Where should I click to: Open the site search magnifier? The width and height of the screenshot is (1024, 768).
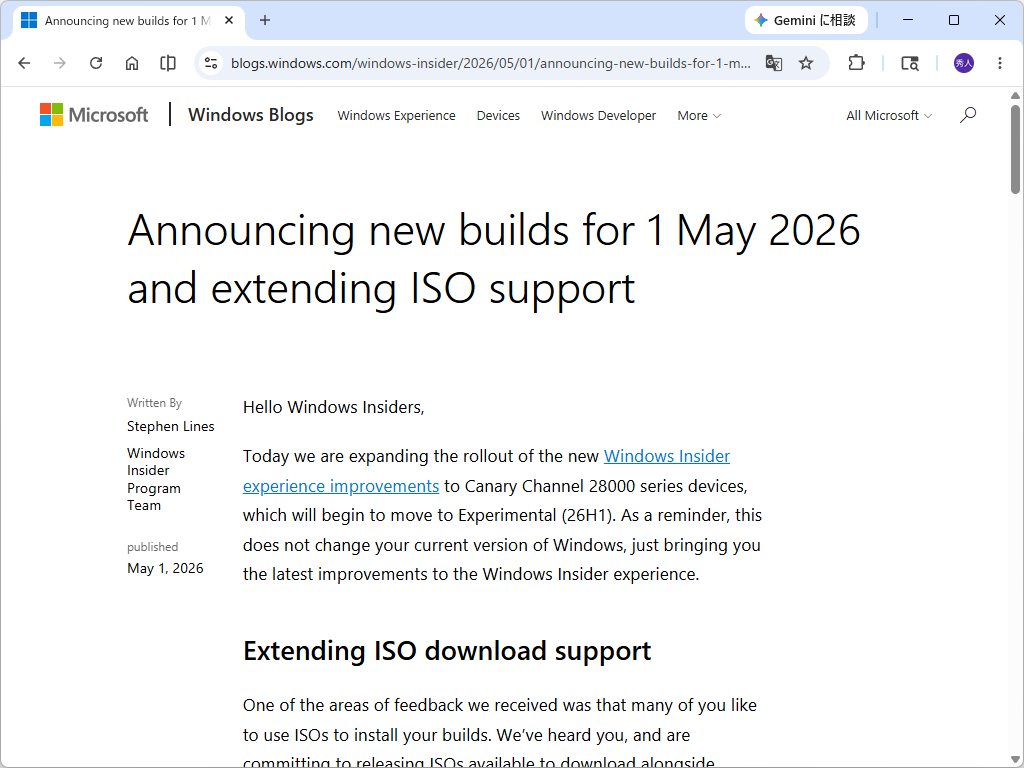click(x=968, y=115)
